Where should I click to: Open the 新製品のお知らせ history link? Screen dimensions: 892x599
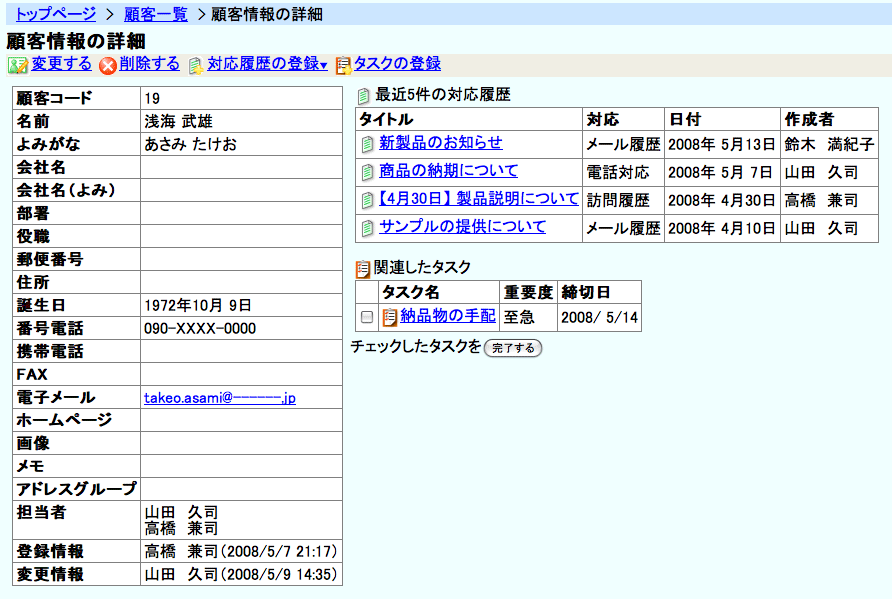pos(440,143)
